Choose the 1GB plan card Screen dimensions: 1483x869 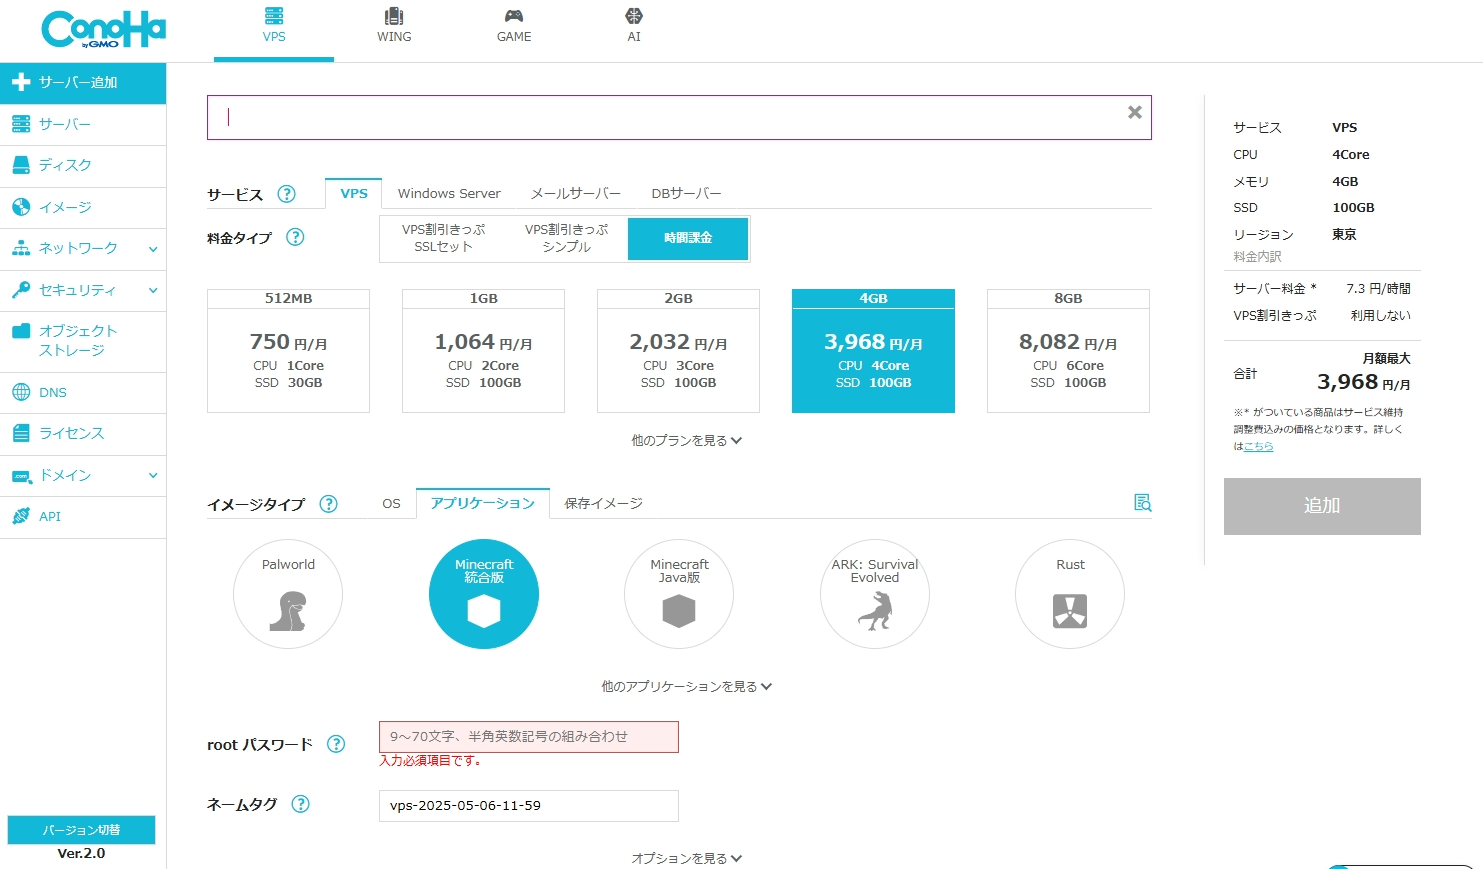point(483,351)
